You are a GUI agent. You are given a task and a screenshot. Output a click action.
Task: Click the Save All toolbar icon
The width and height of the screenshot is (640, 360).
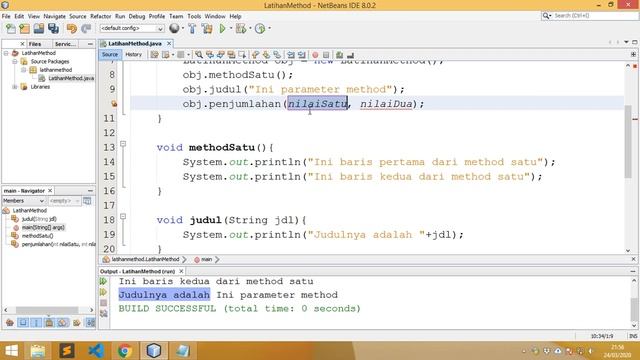(53, 29)
